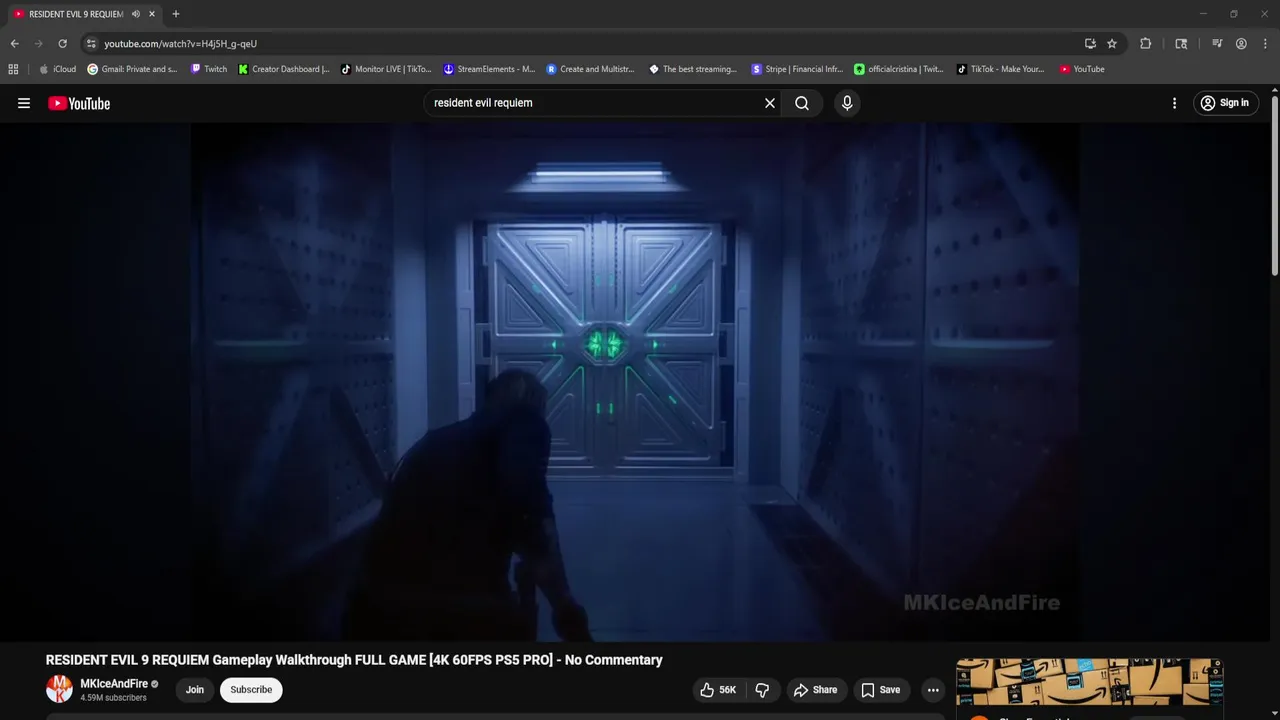
Task: Open YouTube settings three-dot menu
Action: [x=1174, y=103]
